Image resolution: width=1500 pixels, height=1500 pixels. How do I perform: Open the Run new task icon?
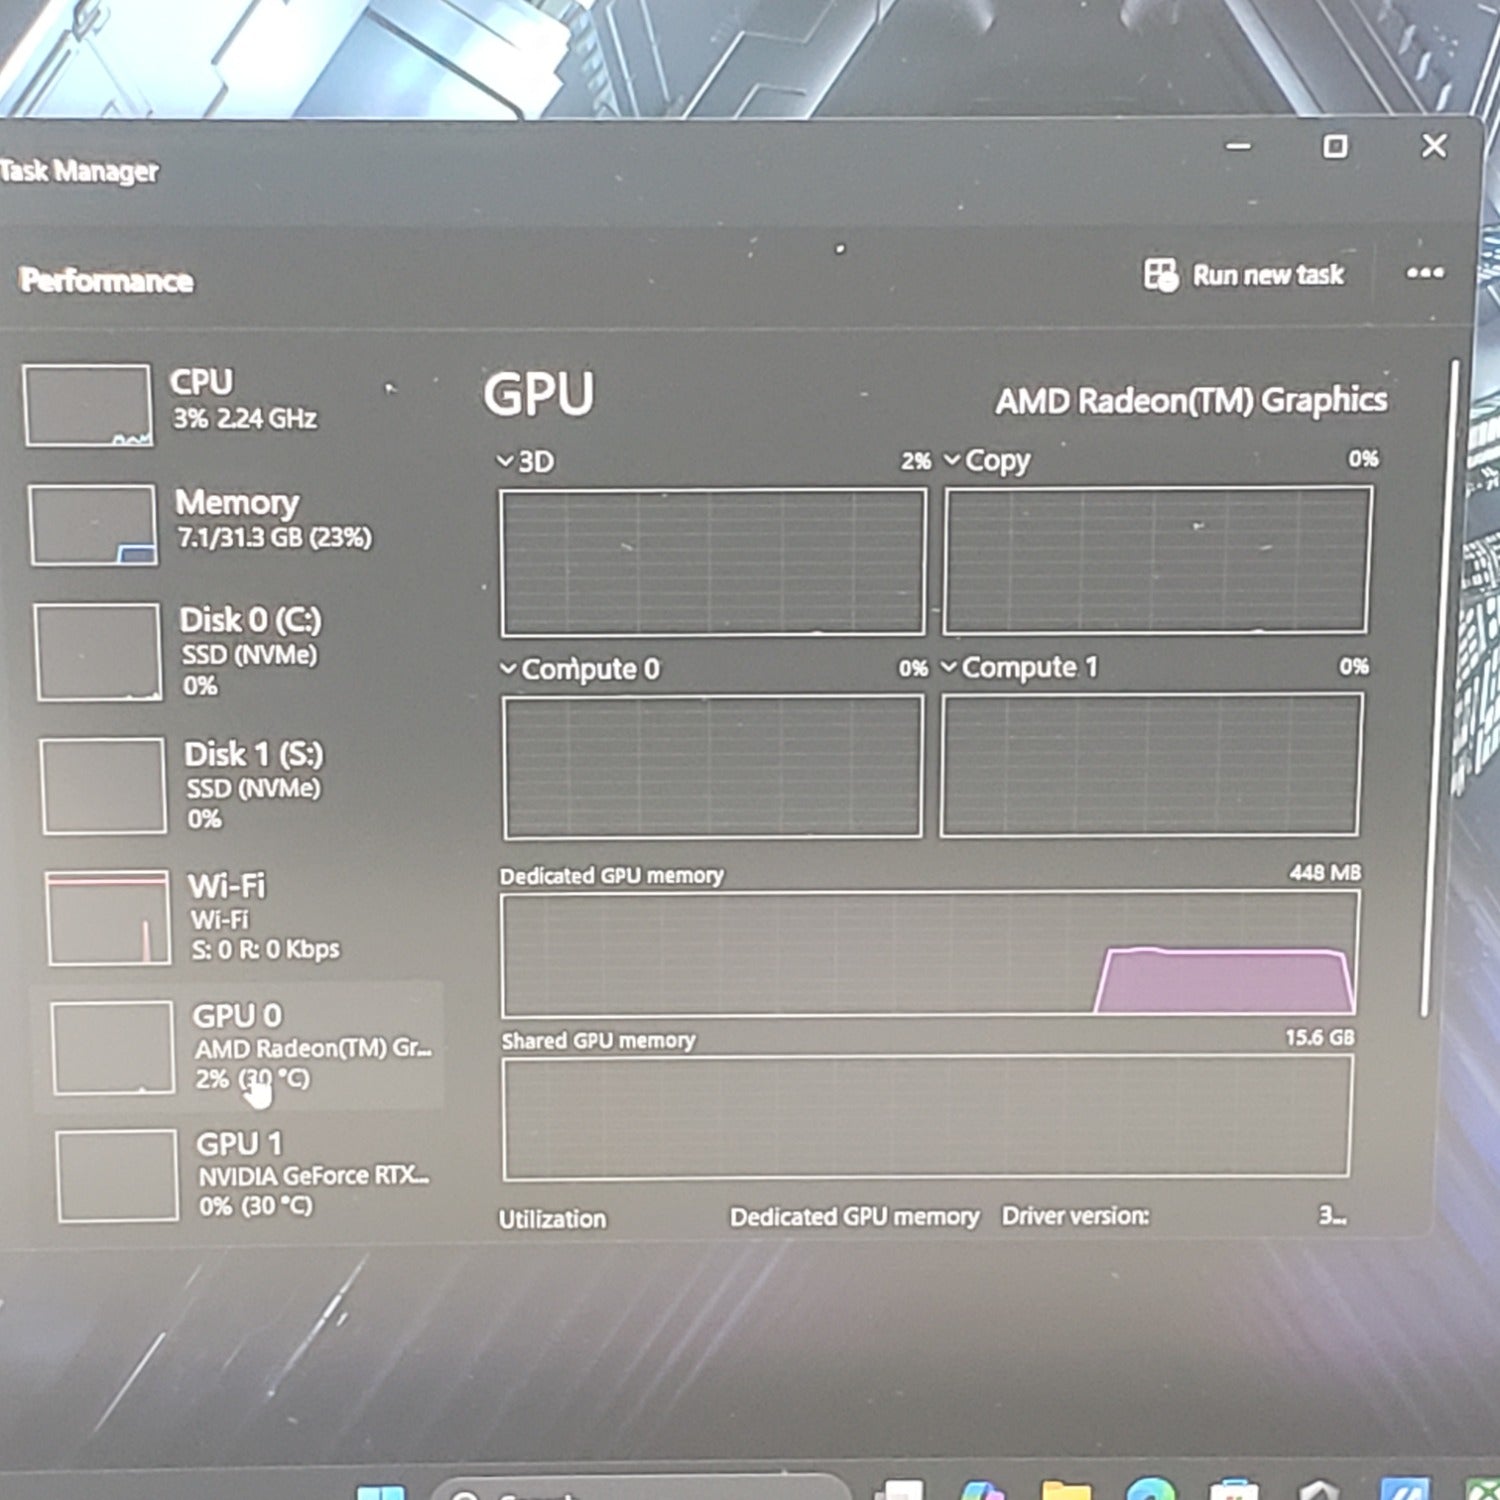[x=1160, y=272]
